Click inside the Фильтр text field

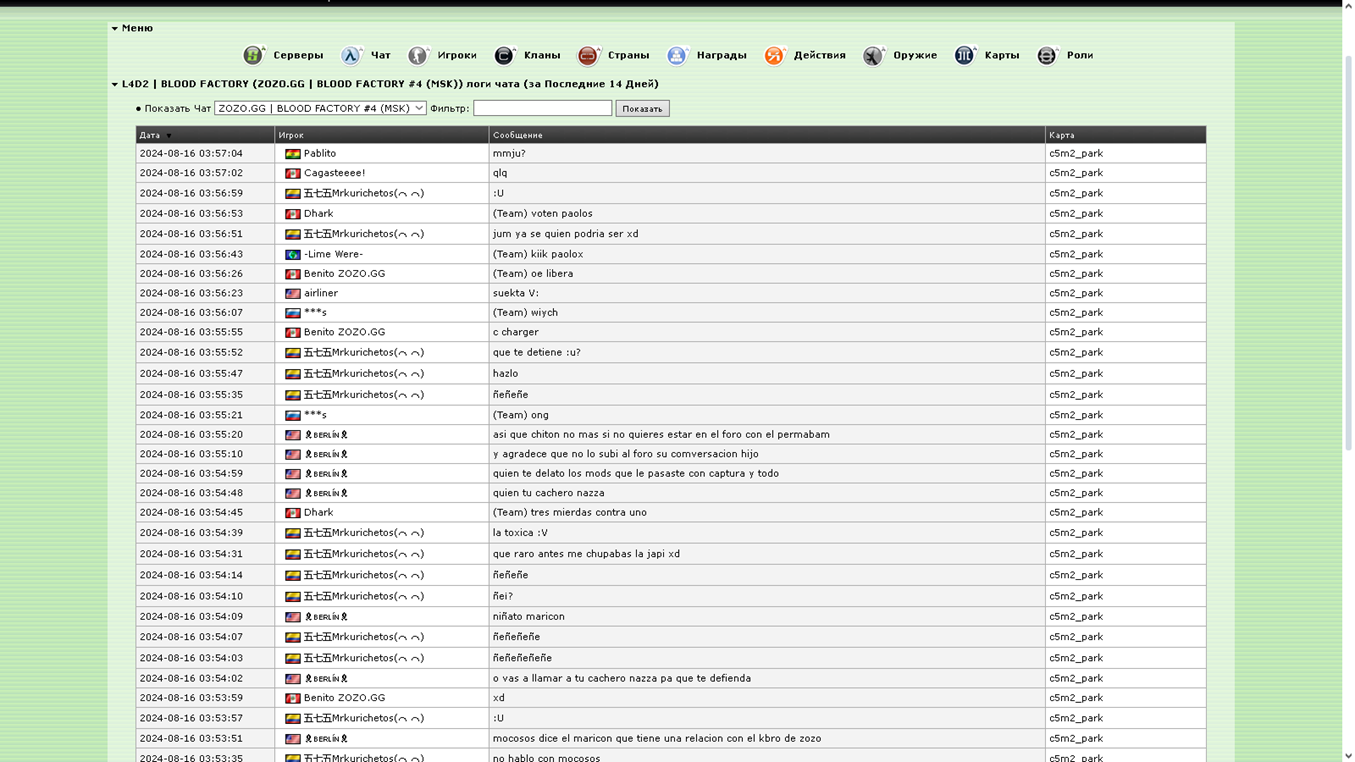(x=542, y=108)
